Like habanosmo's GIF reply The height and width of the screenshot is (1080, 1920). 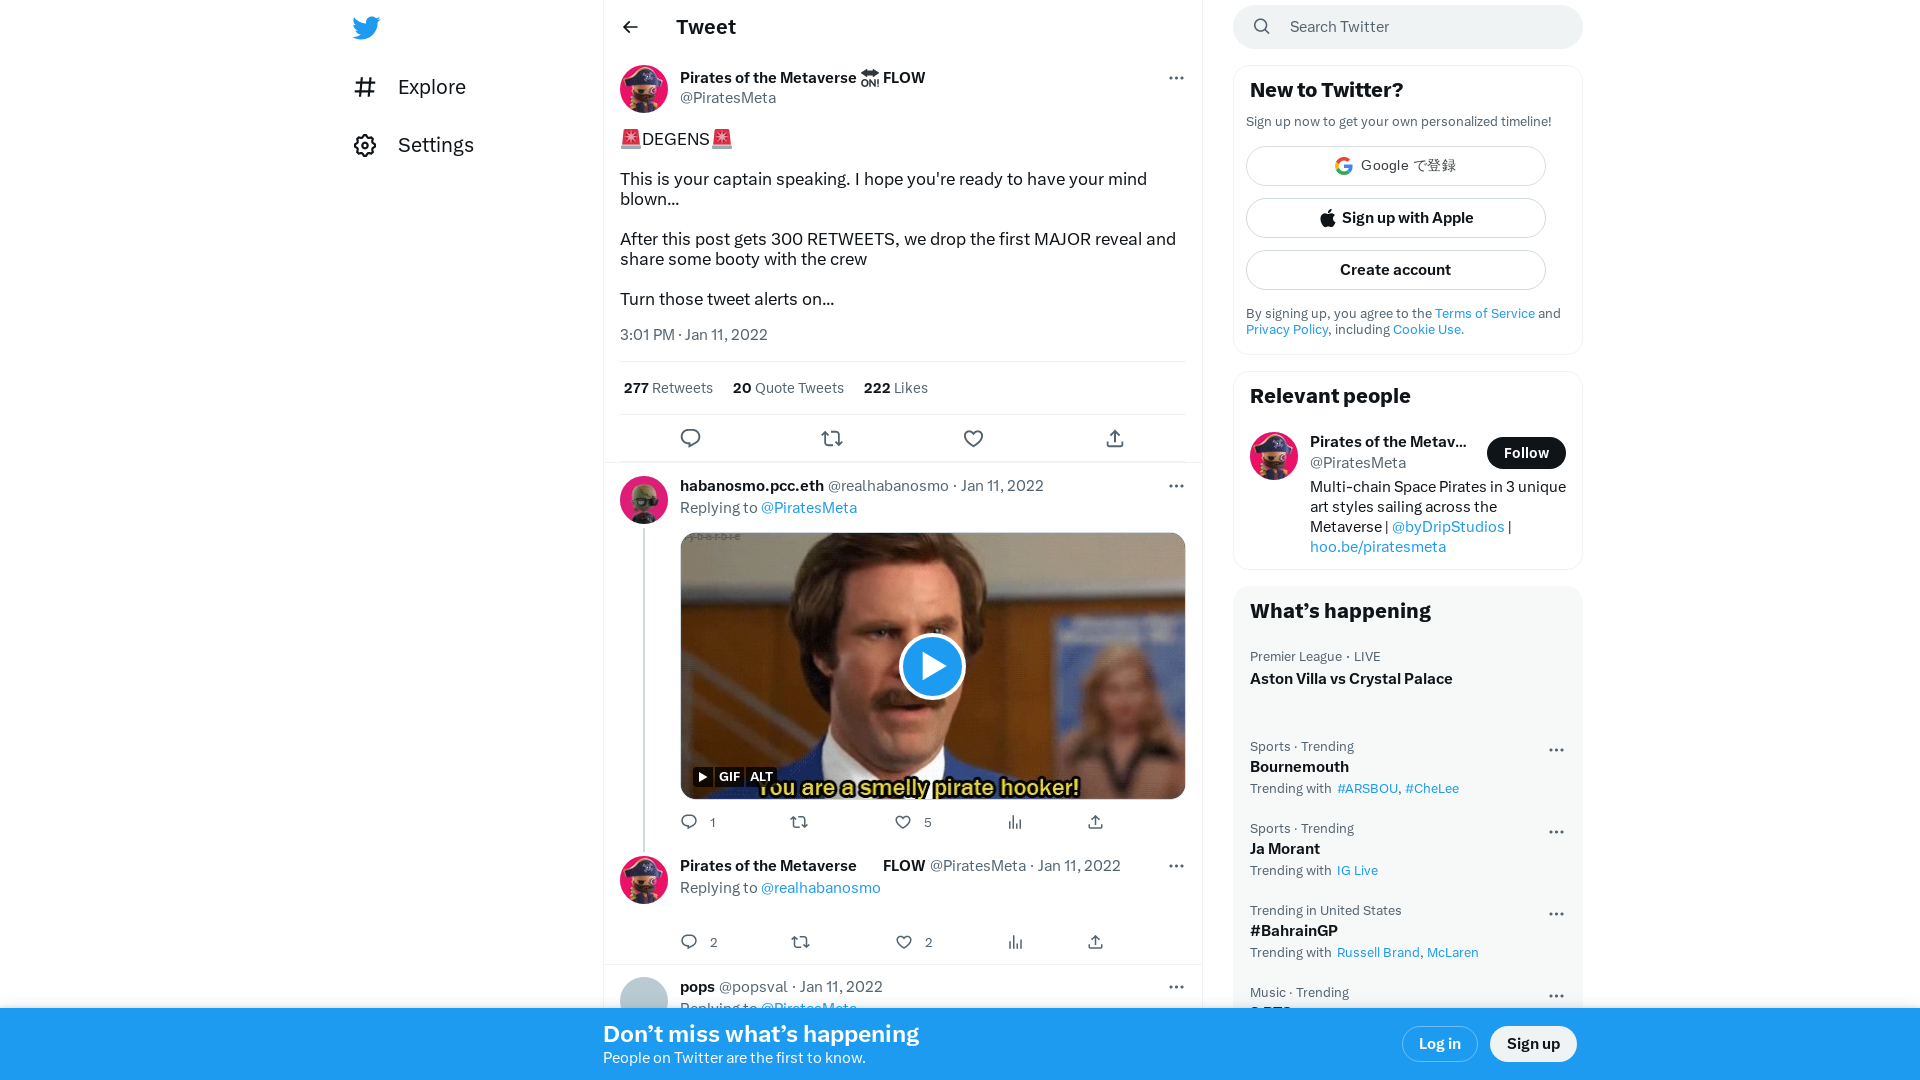pyautogui.click(x=903, y=822)
